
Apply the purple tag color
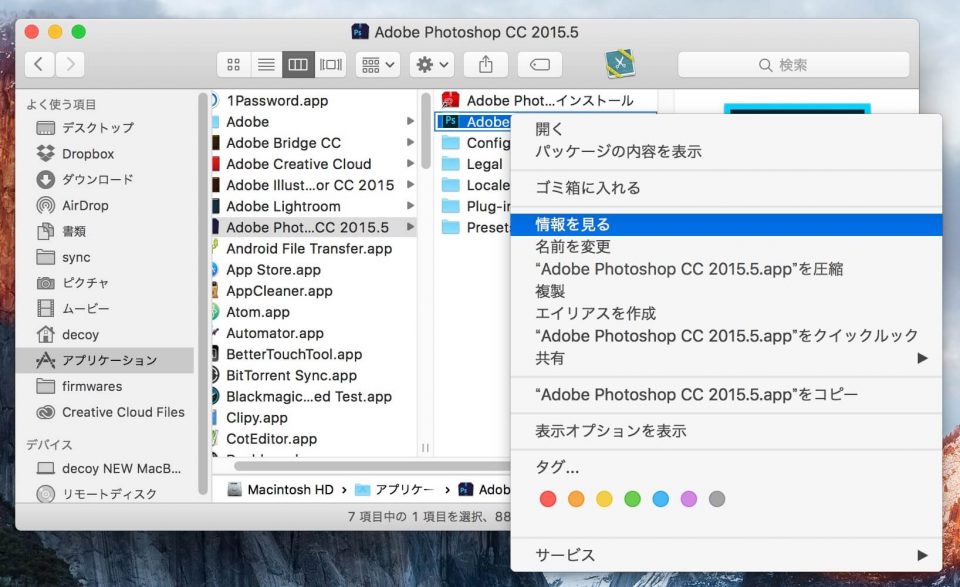(689, 499)
